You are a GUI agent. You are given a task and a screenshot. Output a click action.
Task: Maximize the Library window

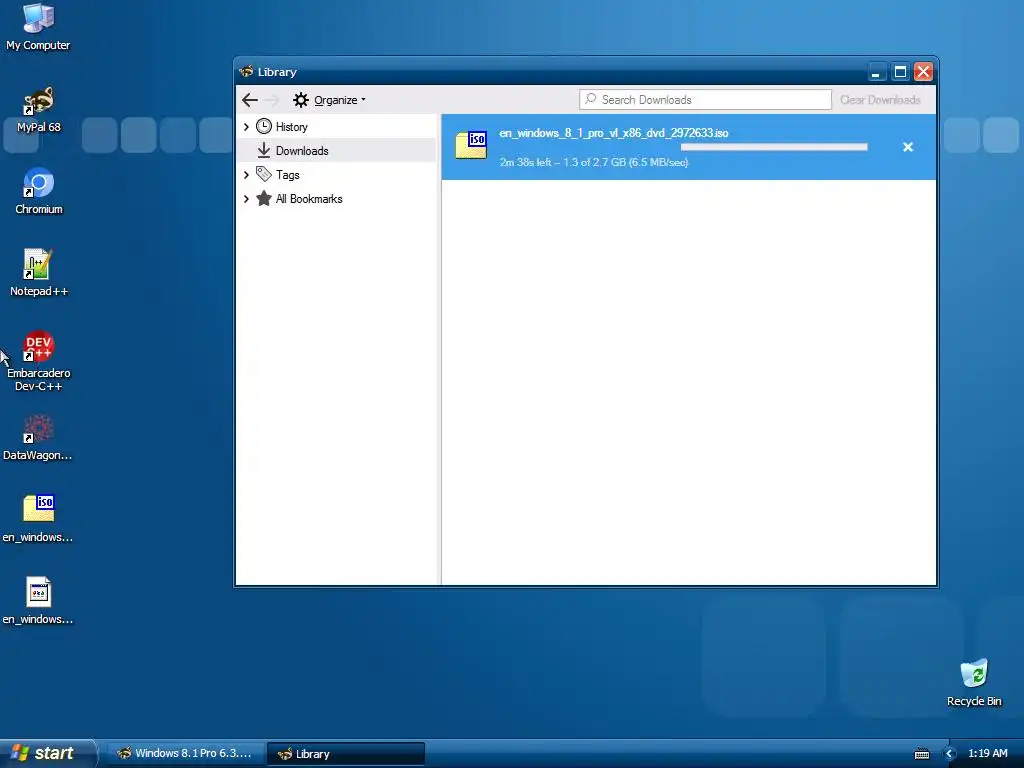coord(900,72)
